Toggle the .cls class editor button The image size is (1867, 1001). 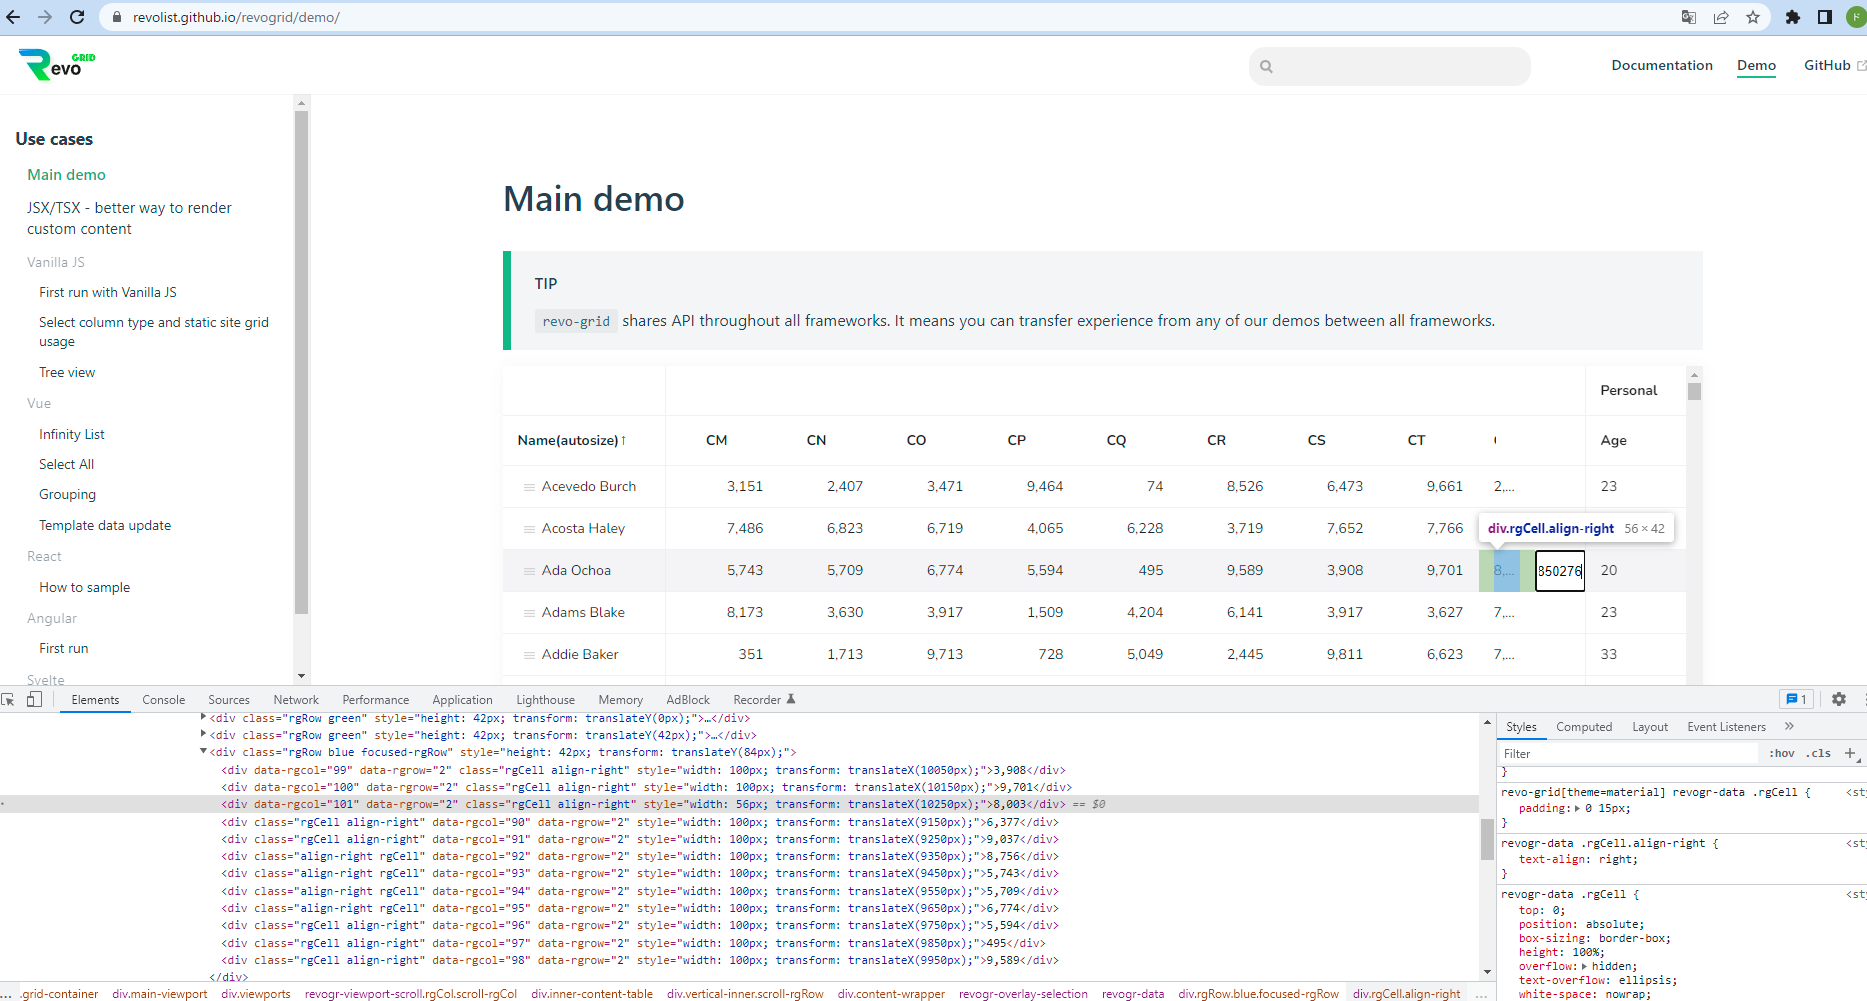click(1820, 753)
